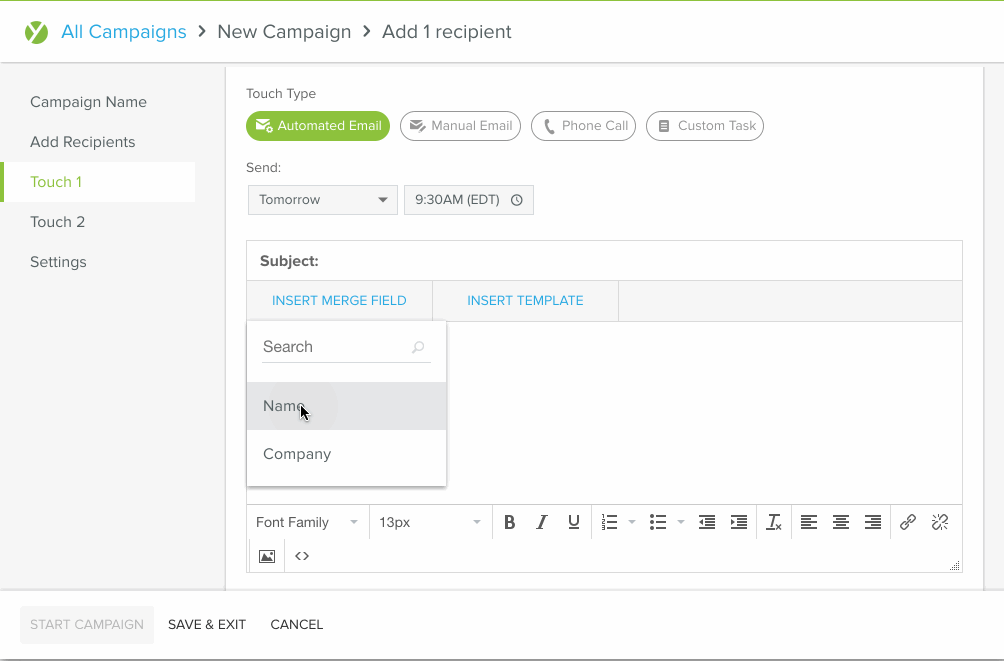Click the merge field Search box
The height and width of the screenshot is (661, 1004).
335,347
